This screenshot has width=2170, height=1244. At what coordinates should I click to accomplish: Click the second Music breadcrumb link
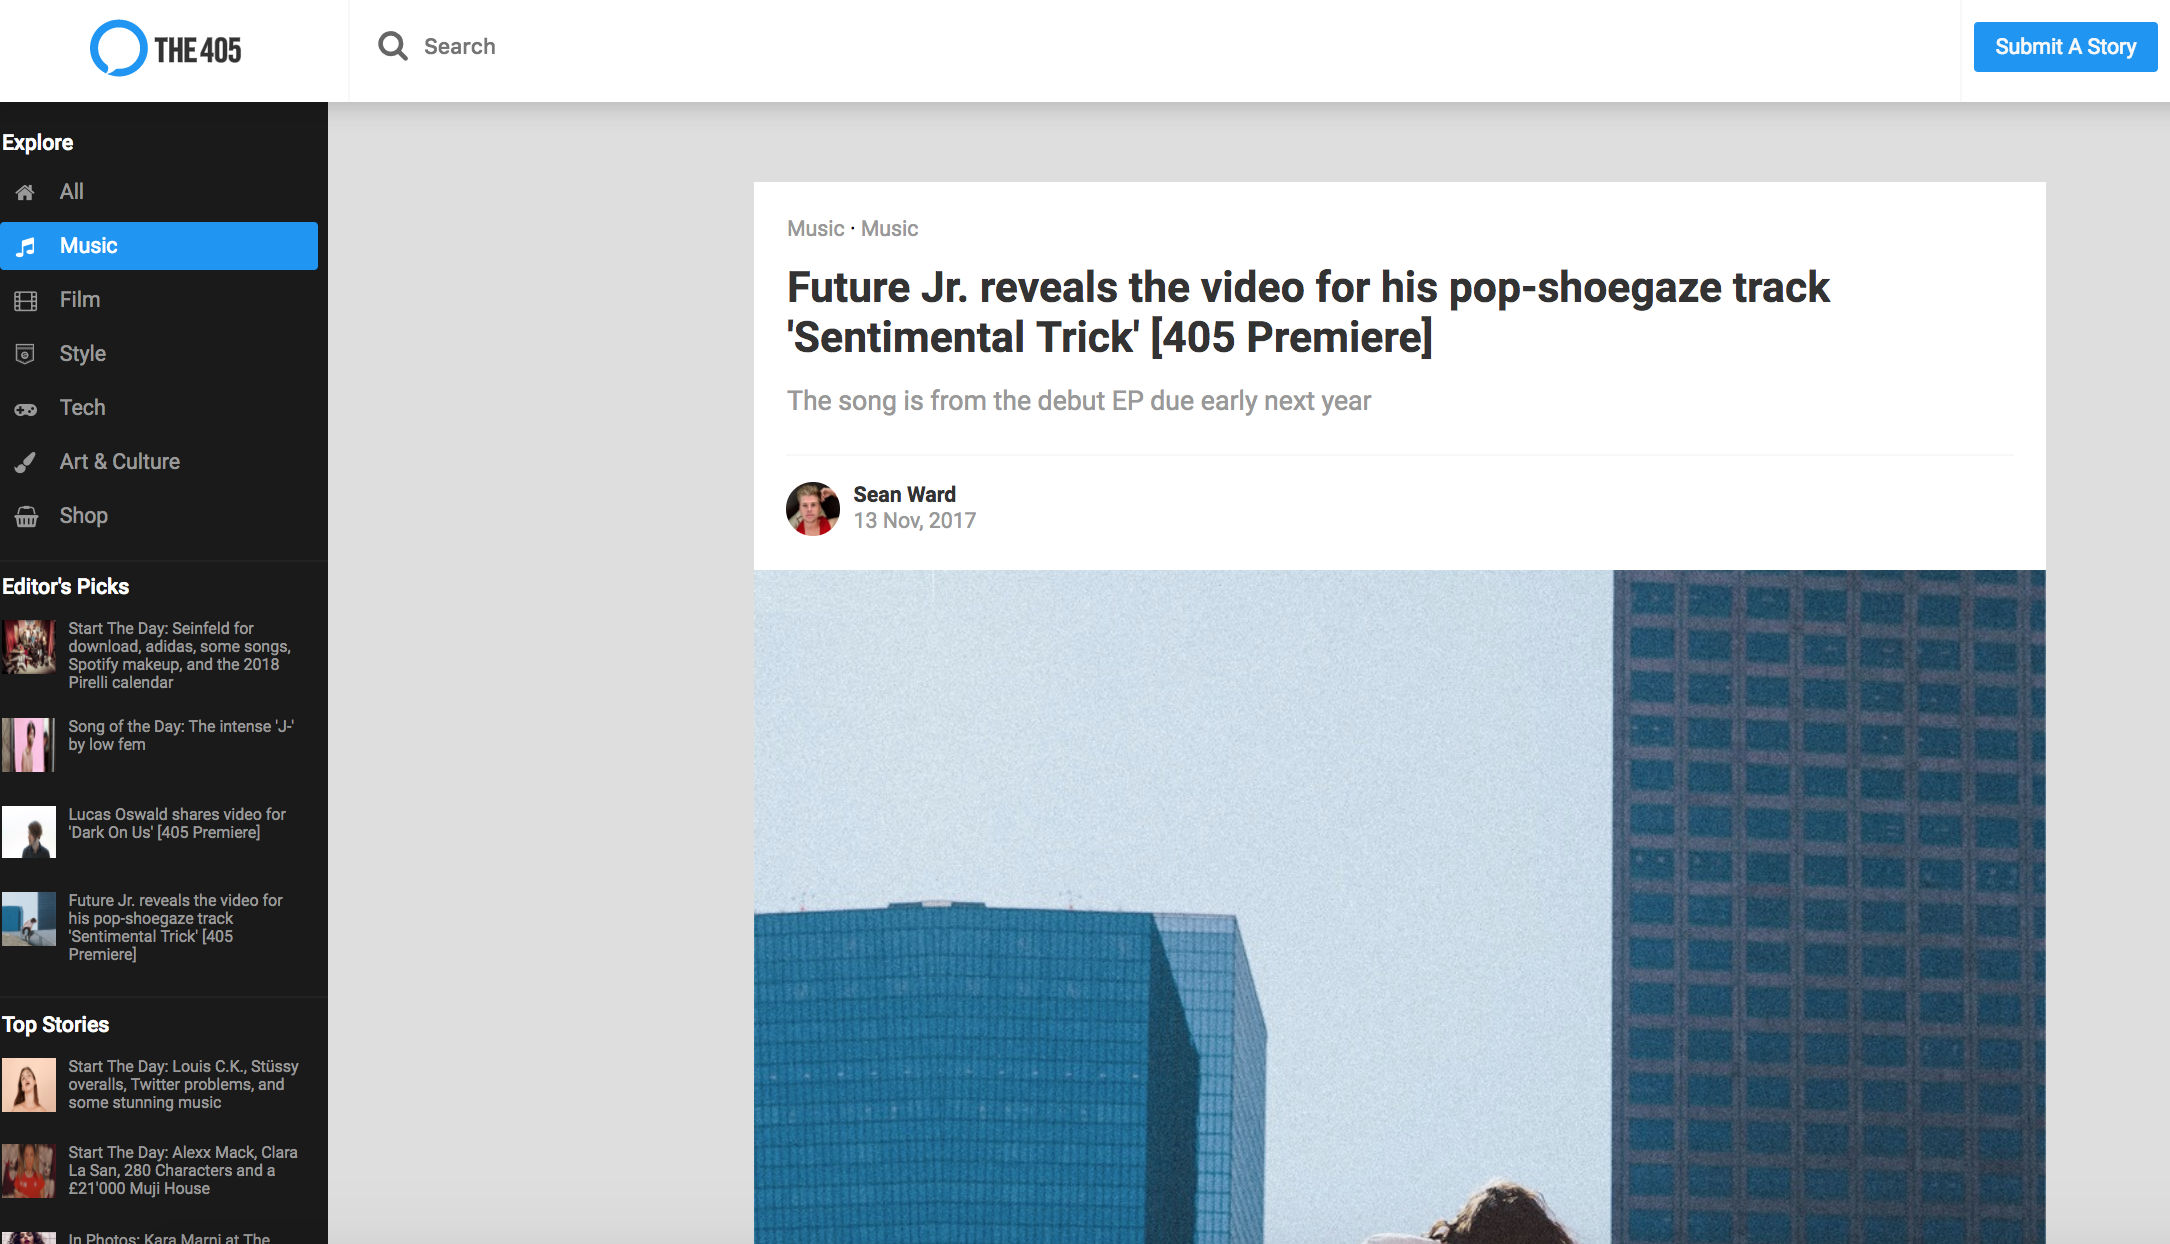(889, 229)
